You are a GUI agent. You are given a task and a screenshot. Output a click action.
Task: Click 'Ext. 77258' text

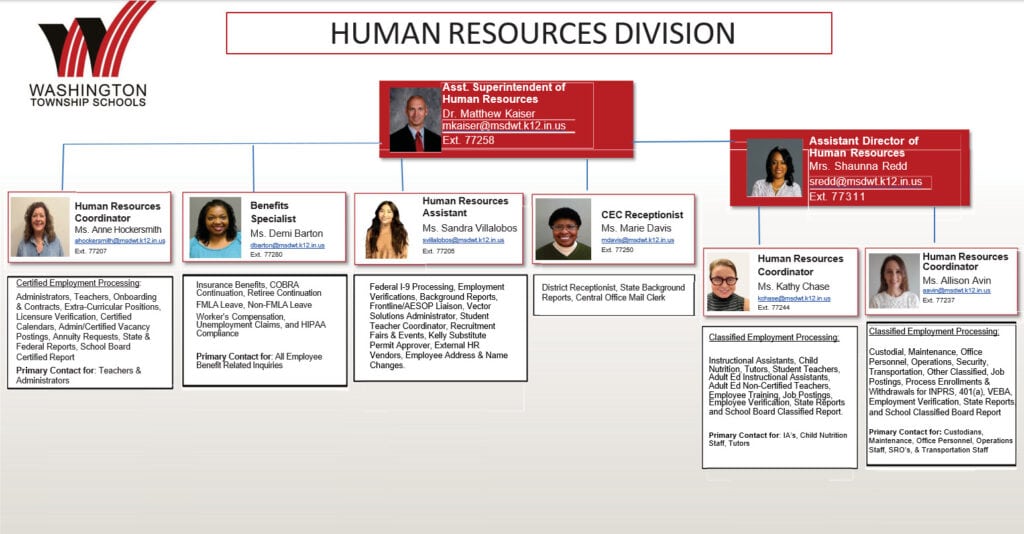point(468,140)
